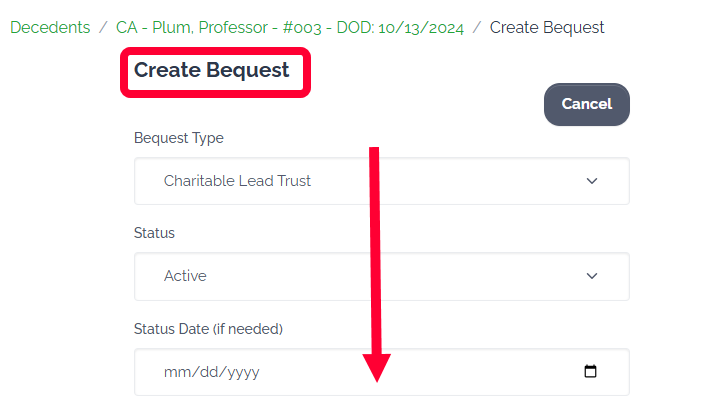Image resolution: width=704 pixels, height=400 pixels.
Task: Select the current Create Bequest breadcrumb
Action: (547, 28)
